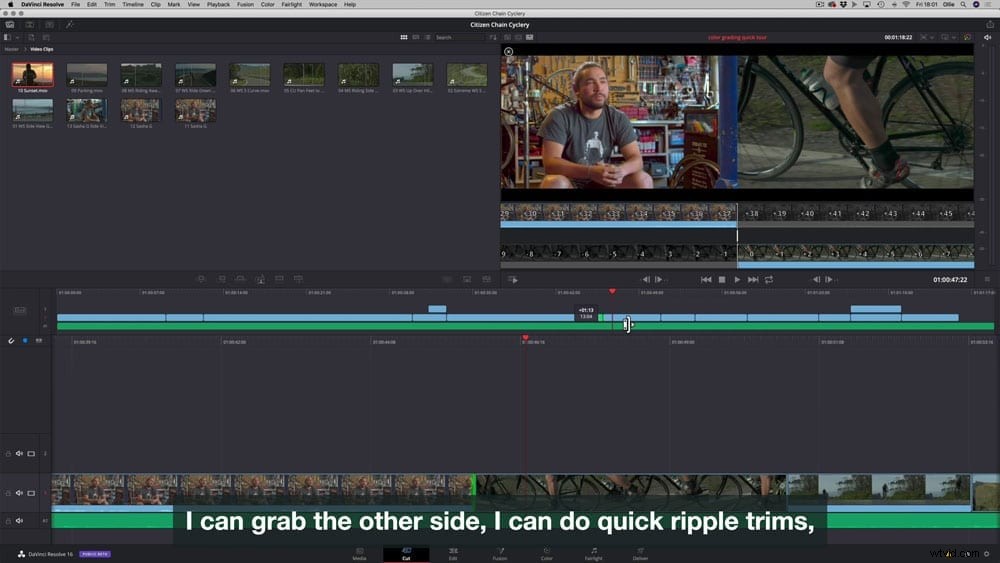1000x563 pixels.
Task: Switch to the Deliver page
Action: (640, 553)
